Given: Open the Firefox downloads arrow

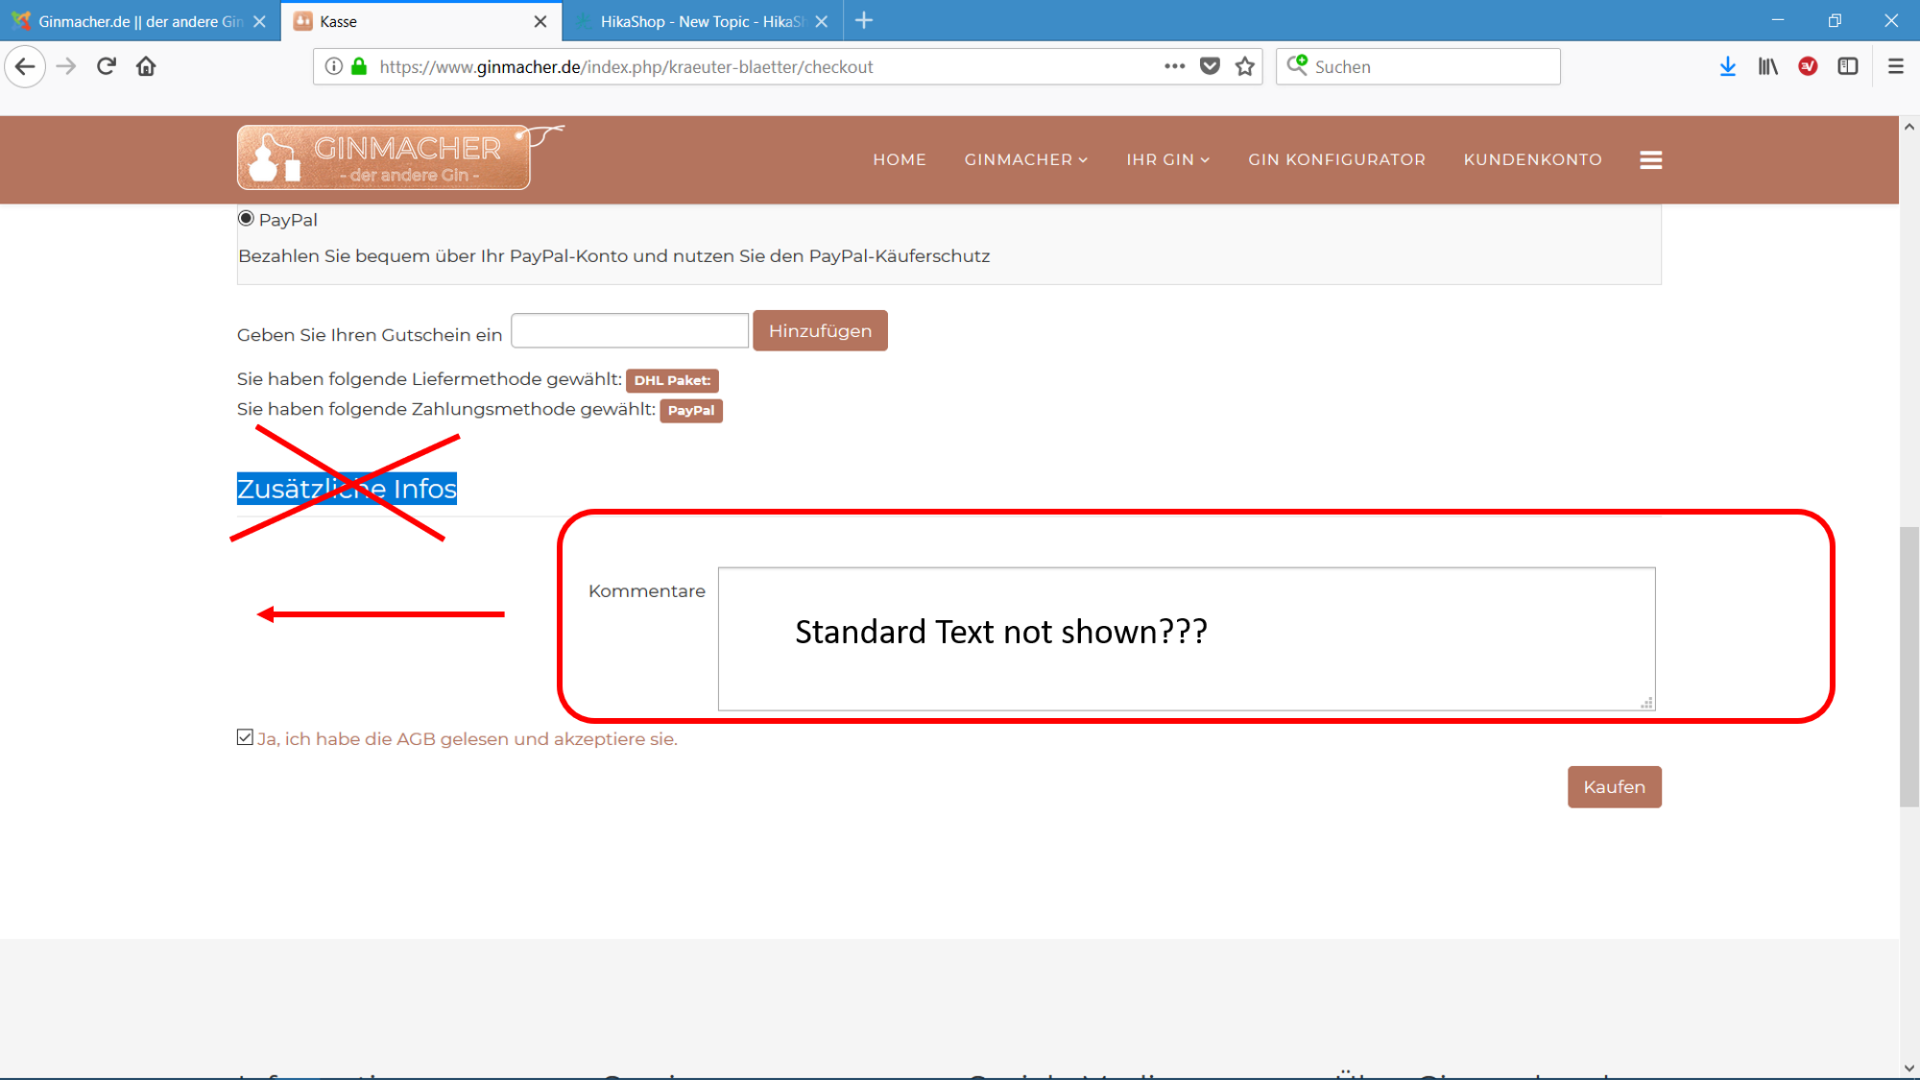Looking at the screenshot, I should tap(1727, 67).
